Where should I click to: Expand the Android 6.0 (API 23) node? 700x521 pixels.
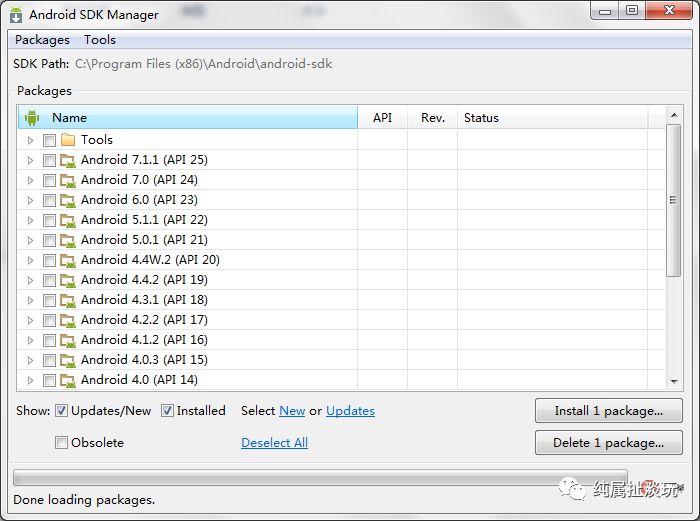click(30, 200)
